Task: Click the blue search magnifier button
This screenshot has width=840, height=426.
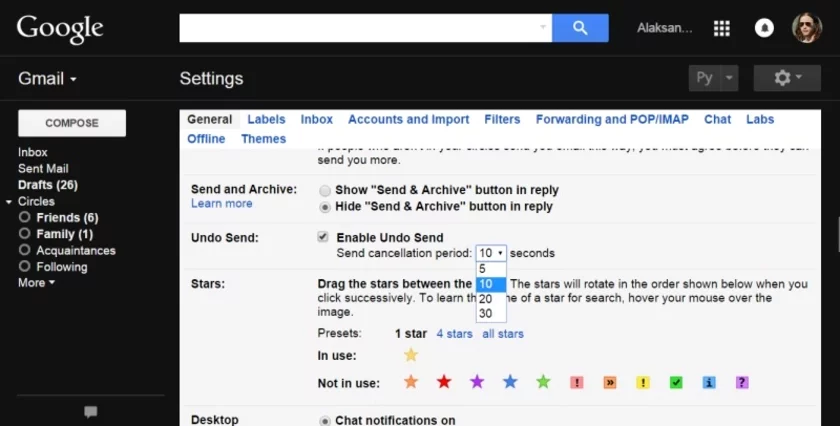Action: [580, 28]
